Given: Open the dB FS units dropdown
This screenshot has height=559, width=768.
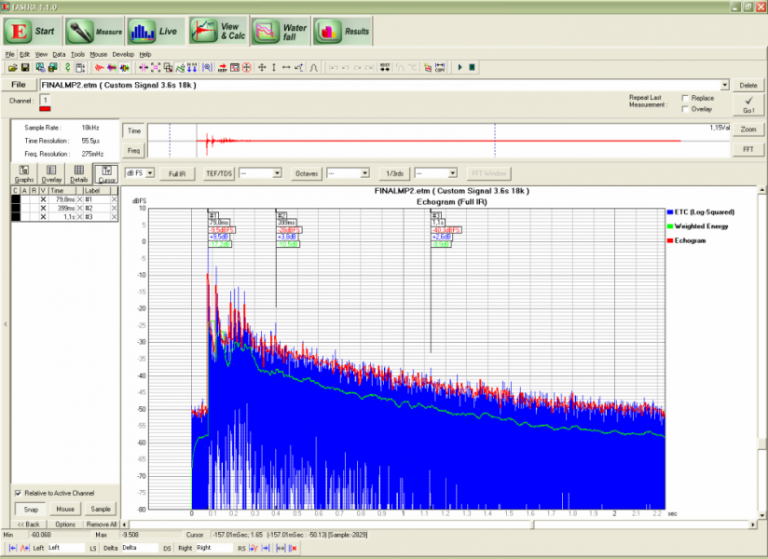Looking at the screenshot, I should (x=151, y=173).
